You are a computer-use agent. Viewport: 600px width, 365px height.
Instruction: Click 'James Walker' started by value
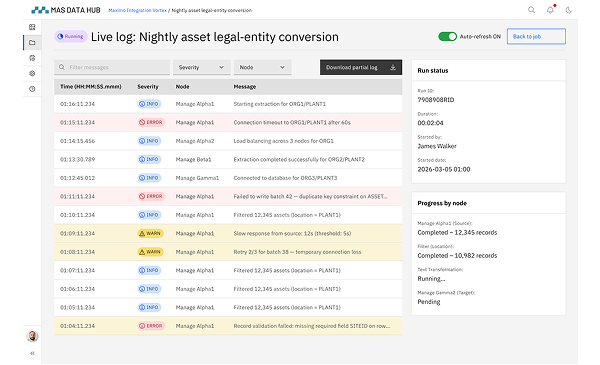(x=437, y=146)
